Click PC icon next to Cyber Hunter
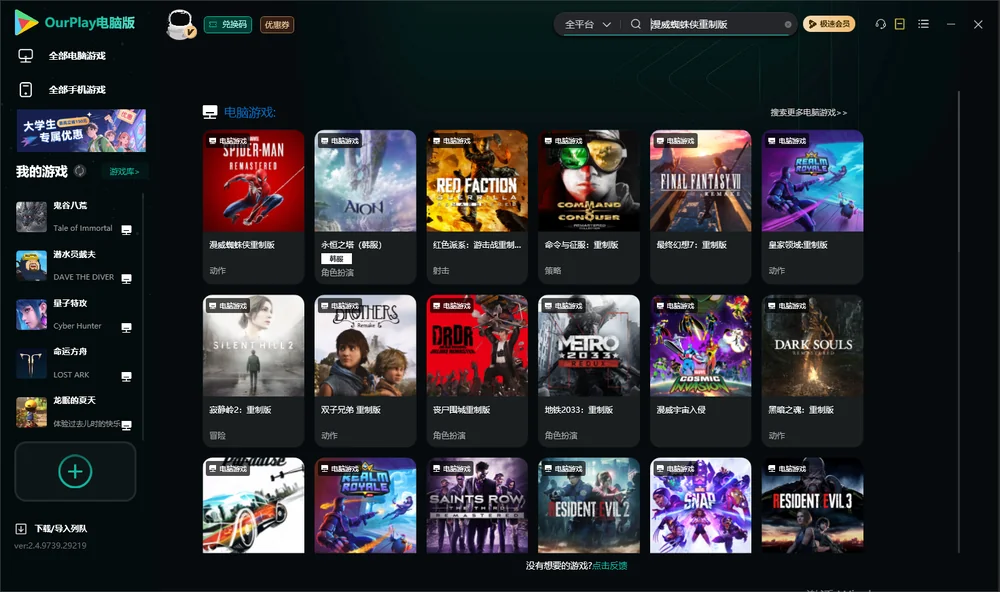The width and height of the screenshot is (1000, 592). click(x=126, y=328)
